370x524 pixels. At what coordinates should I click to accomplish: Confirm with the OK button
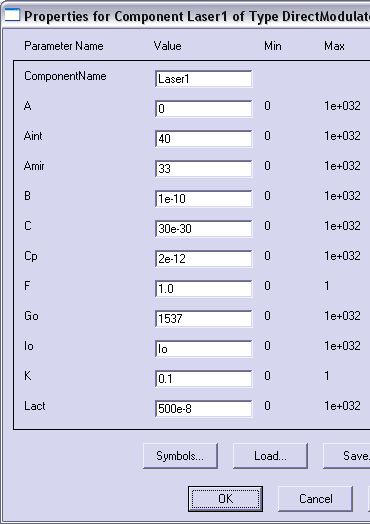pyautogui.click(x=225, y=499)
